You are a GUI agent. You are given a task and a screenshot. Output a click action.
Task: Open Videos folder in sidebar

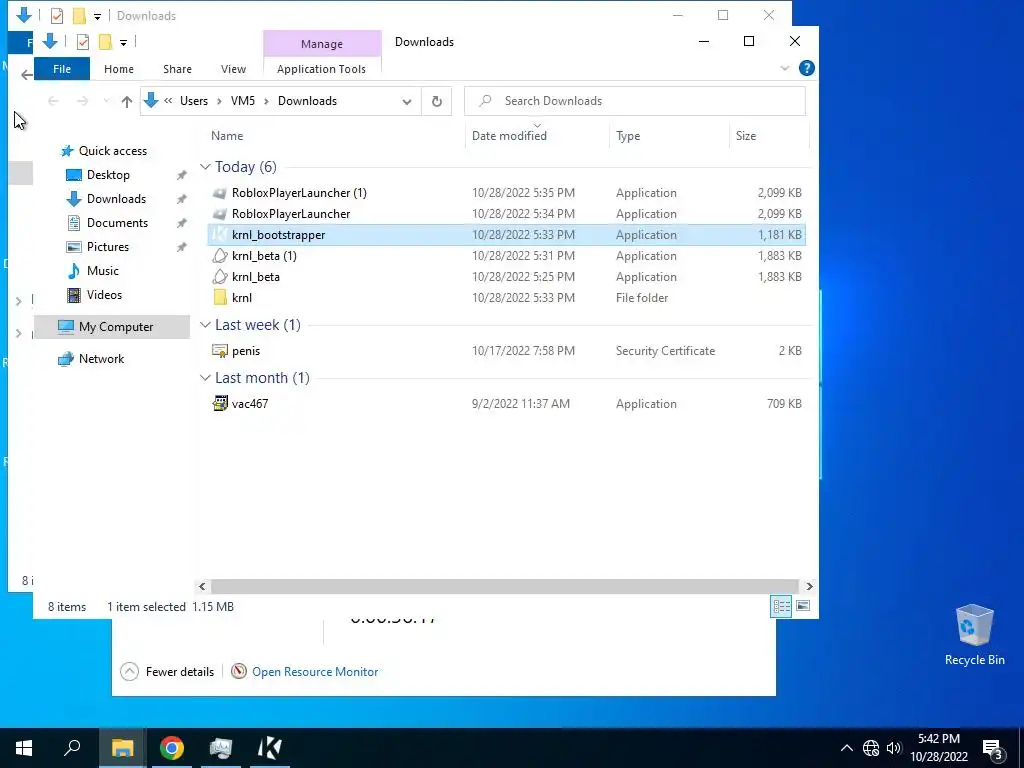[x=104, y=295]
